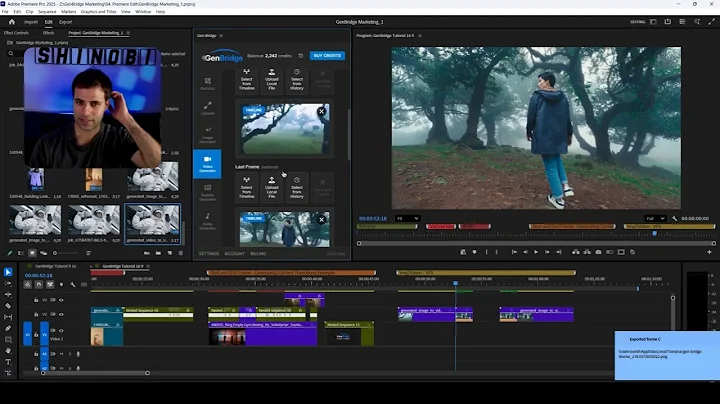Select the Type tool
The width and height of the screenshot is (720, 404).
[x=8, y=362]
